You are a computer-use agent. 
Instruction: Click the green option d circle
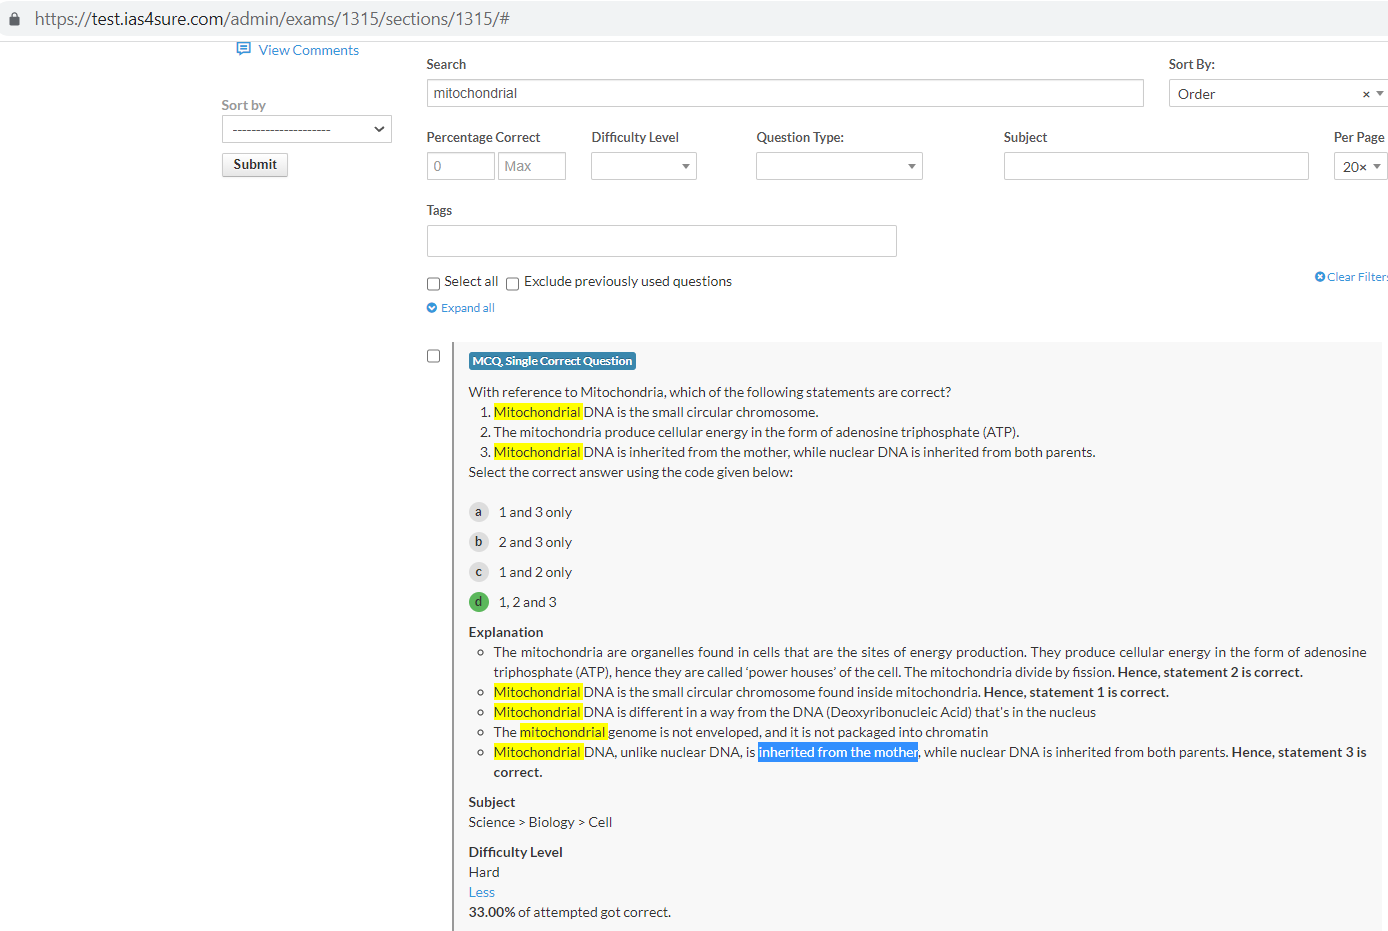pos(478,602)
